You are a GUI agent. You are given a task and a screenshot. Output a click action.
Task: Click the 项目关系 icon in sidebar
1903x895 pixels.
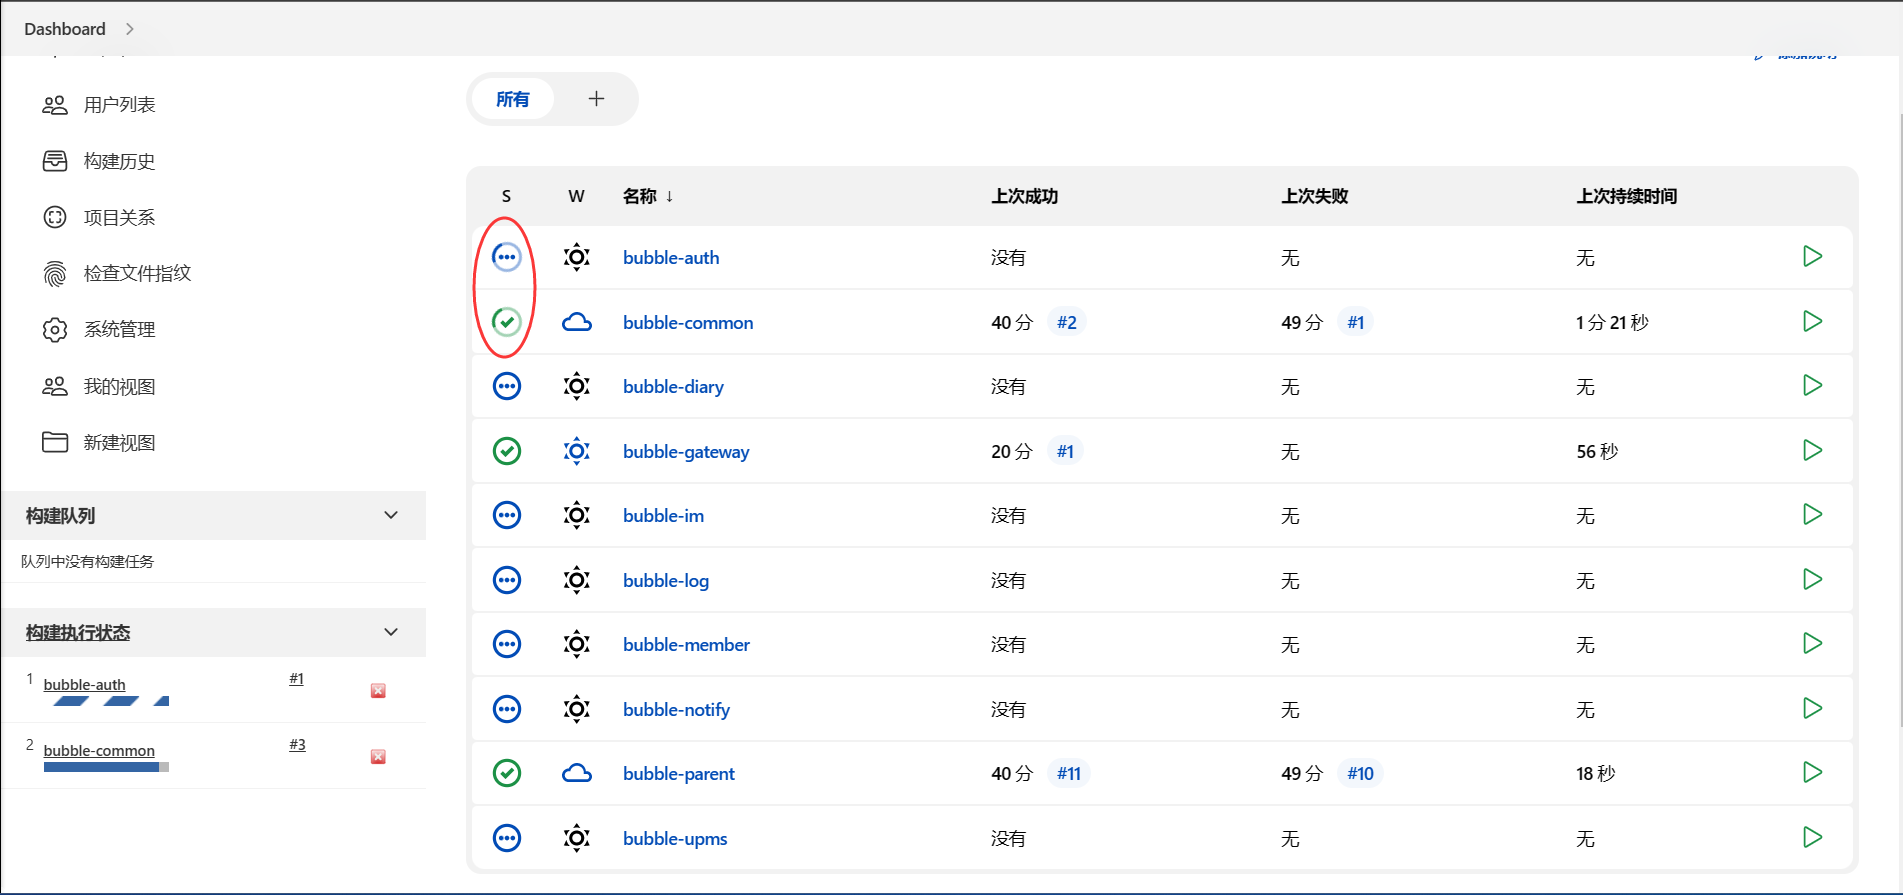[55, 217]
